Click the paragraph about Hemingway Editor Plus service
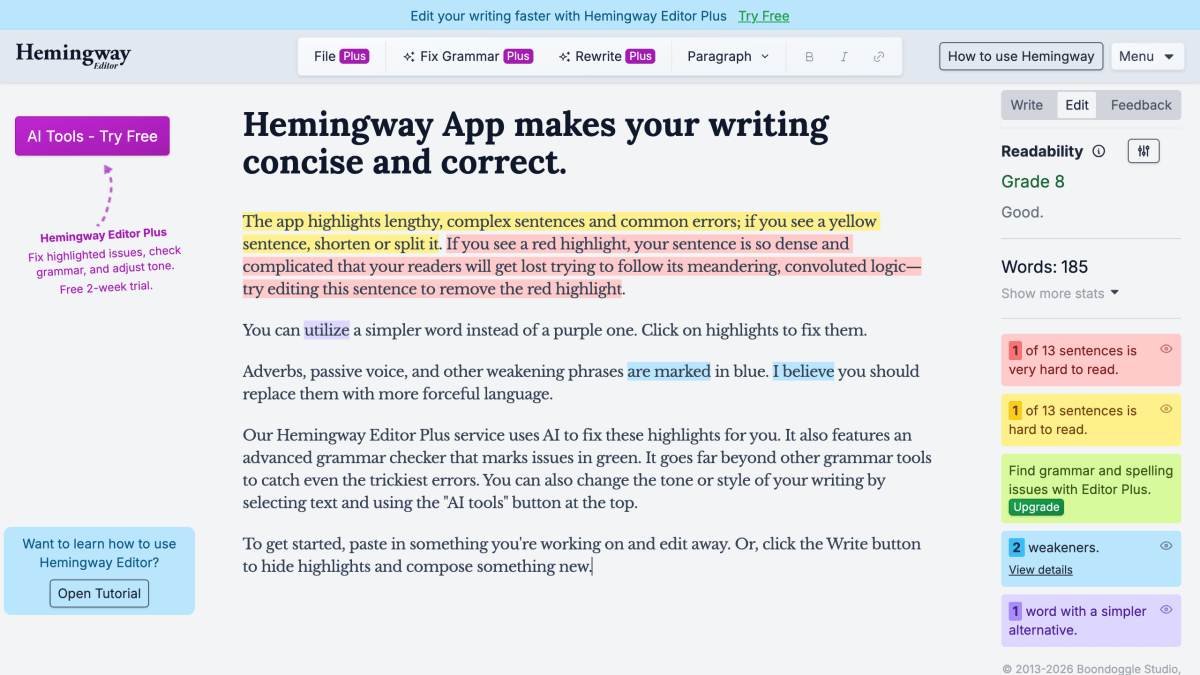Image resolution: width=1200 pixels, height=675 pixels. click(587, 469)
